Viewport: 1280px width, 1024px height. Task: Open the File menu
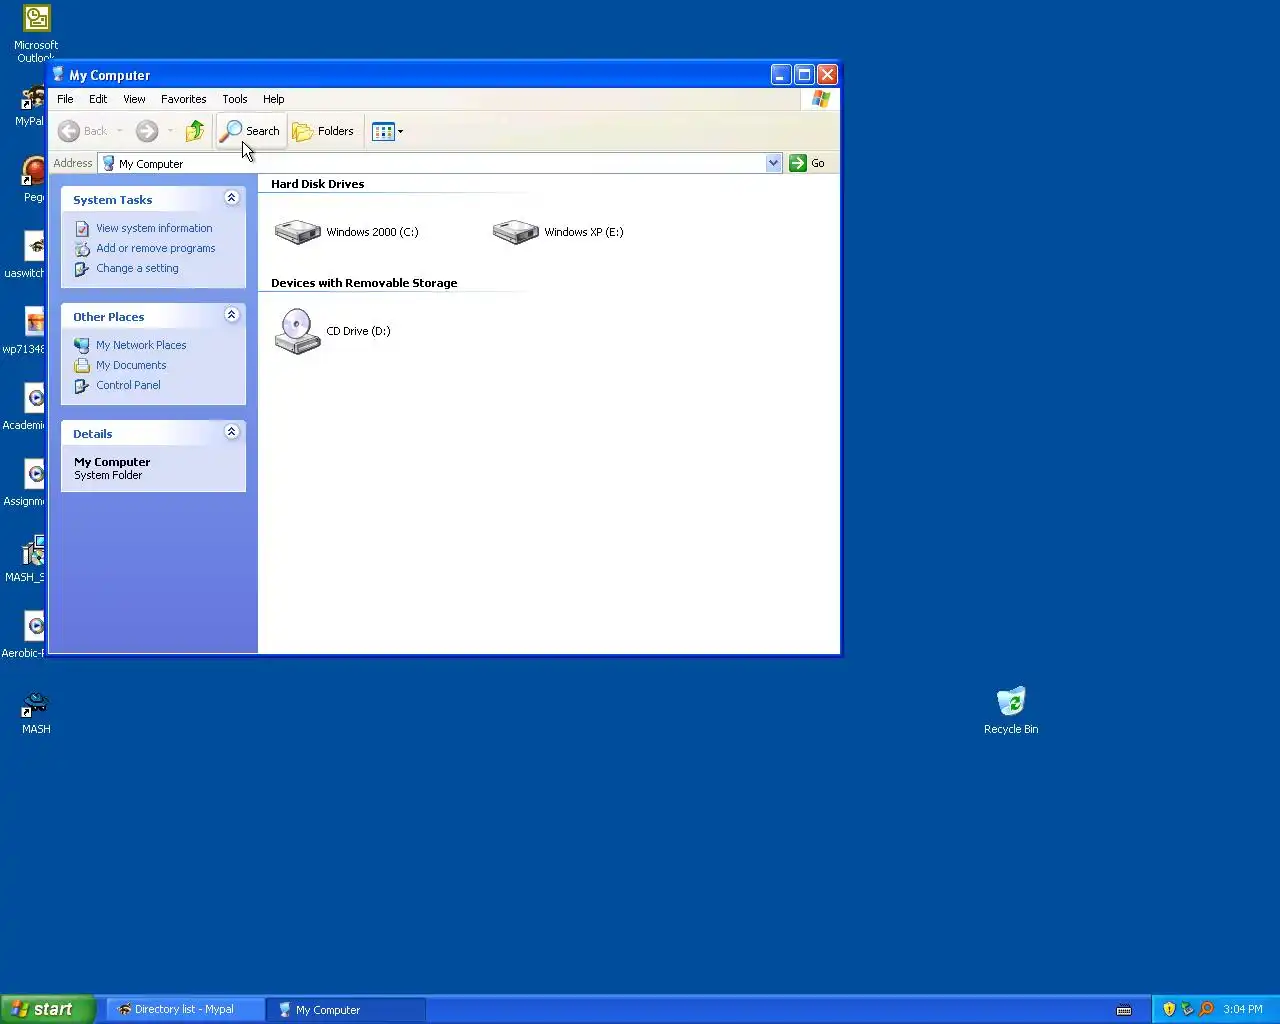(65, 99)
